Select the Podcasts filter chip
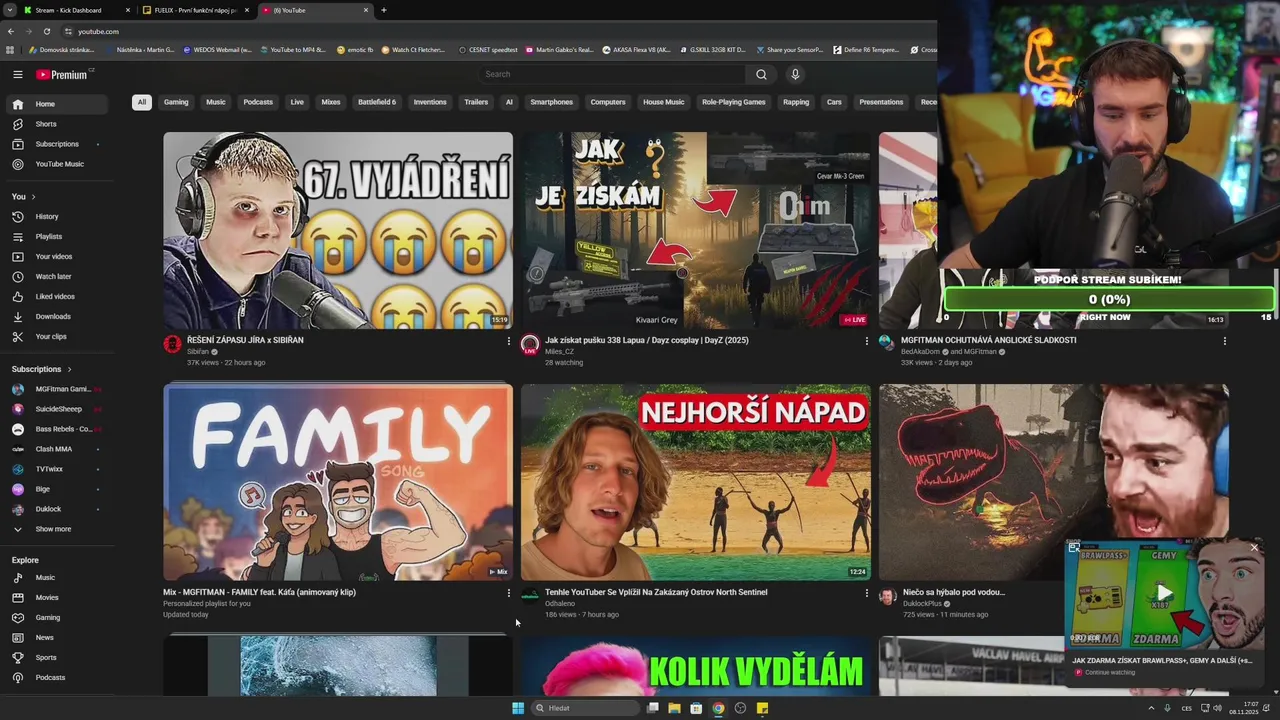1280x720 pixels. 258,102
